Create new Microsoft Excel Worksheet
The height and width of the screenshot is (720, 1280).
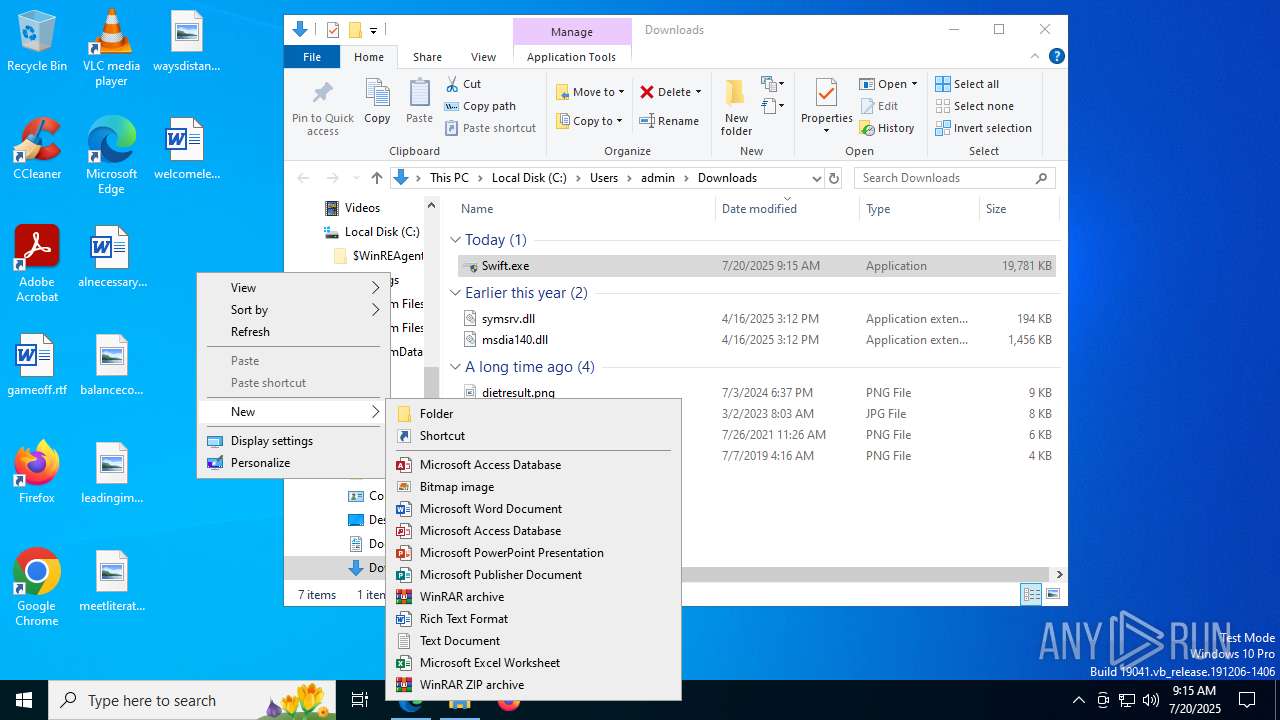[x=533, y=663]
